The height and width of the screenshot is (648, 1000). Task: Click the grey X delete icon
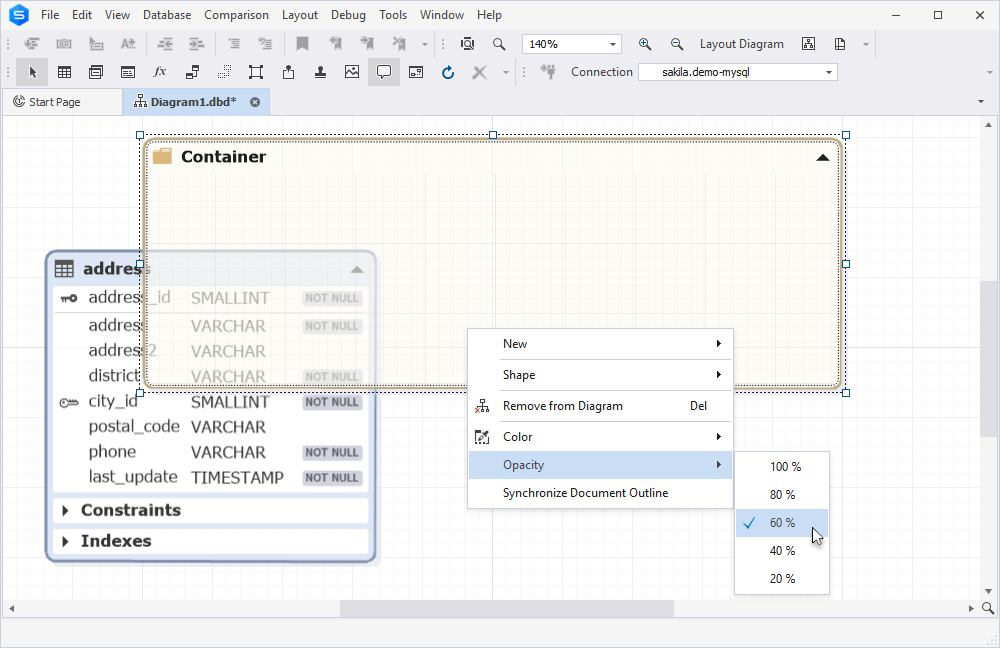(480, 72)
